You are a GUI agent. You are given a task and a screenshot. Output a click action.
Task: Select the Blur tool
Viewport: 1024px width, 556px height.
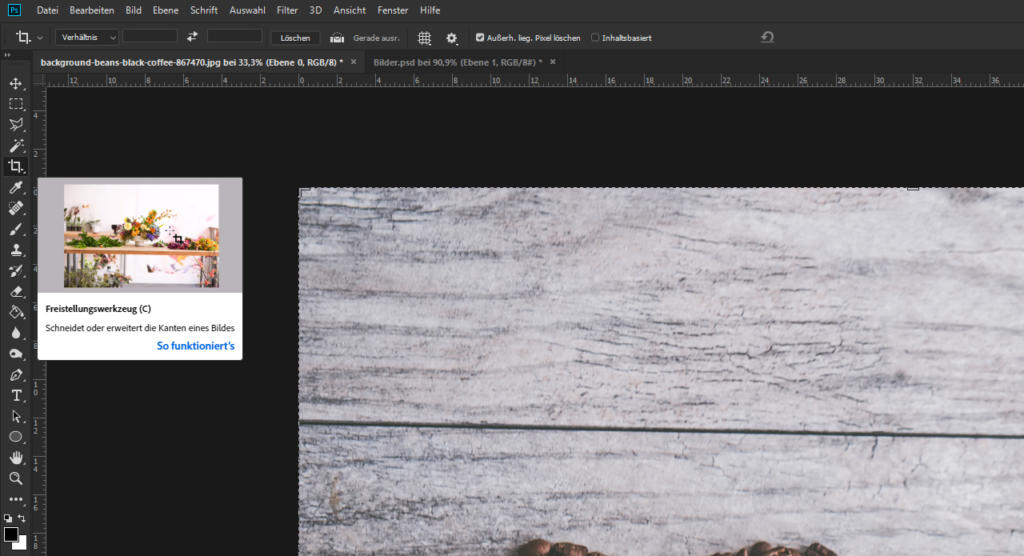click(16, 333)
